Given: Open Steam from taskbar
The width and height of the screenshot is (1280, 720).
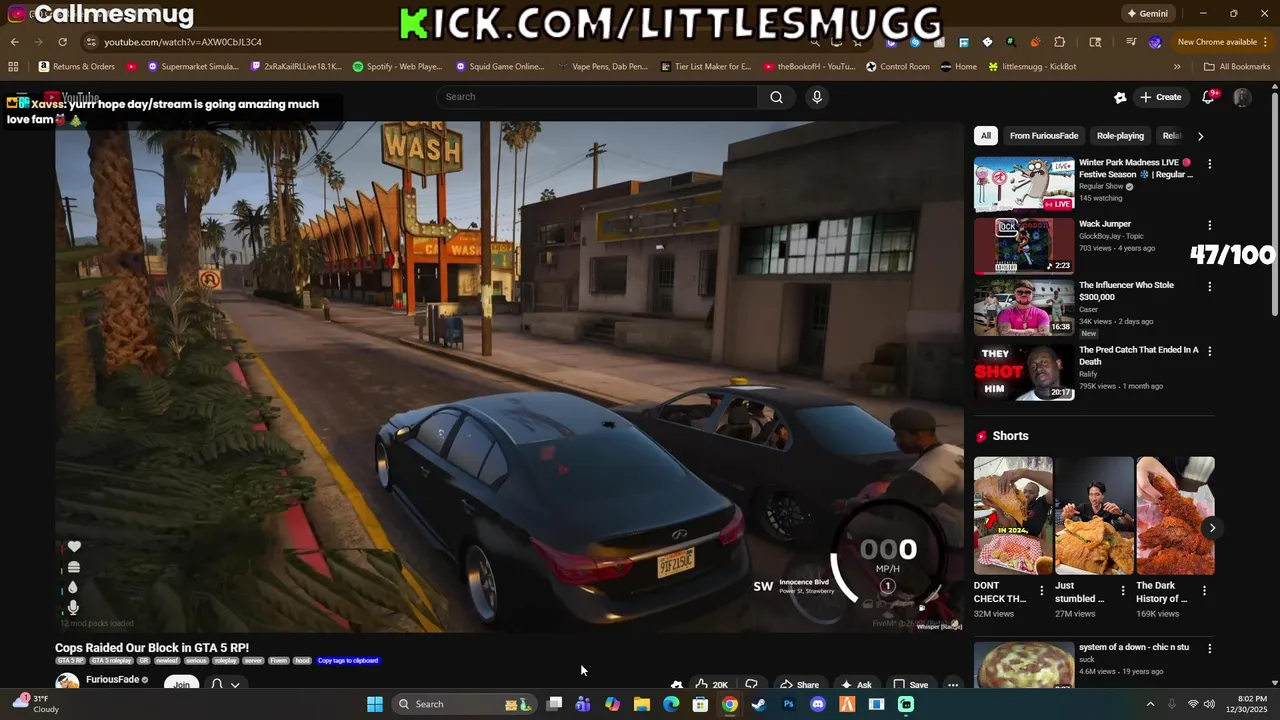Looking at the screenshot, I should click(759, 704).
